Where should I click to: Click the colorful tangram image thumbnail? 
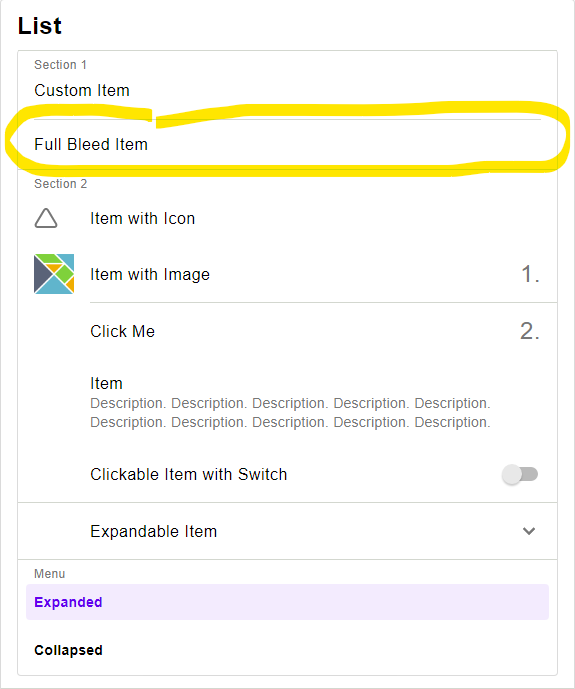click(54, 274)
